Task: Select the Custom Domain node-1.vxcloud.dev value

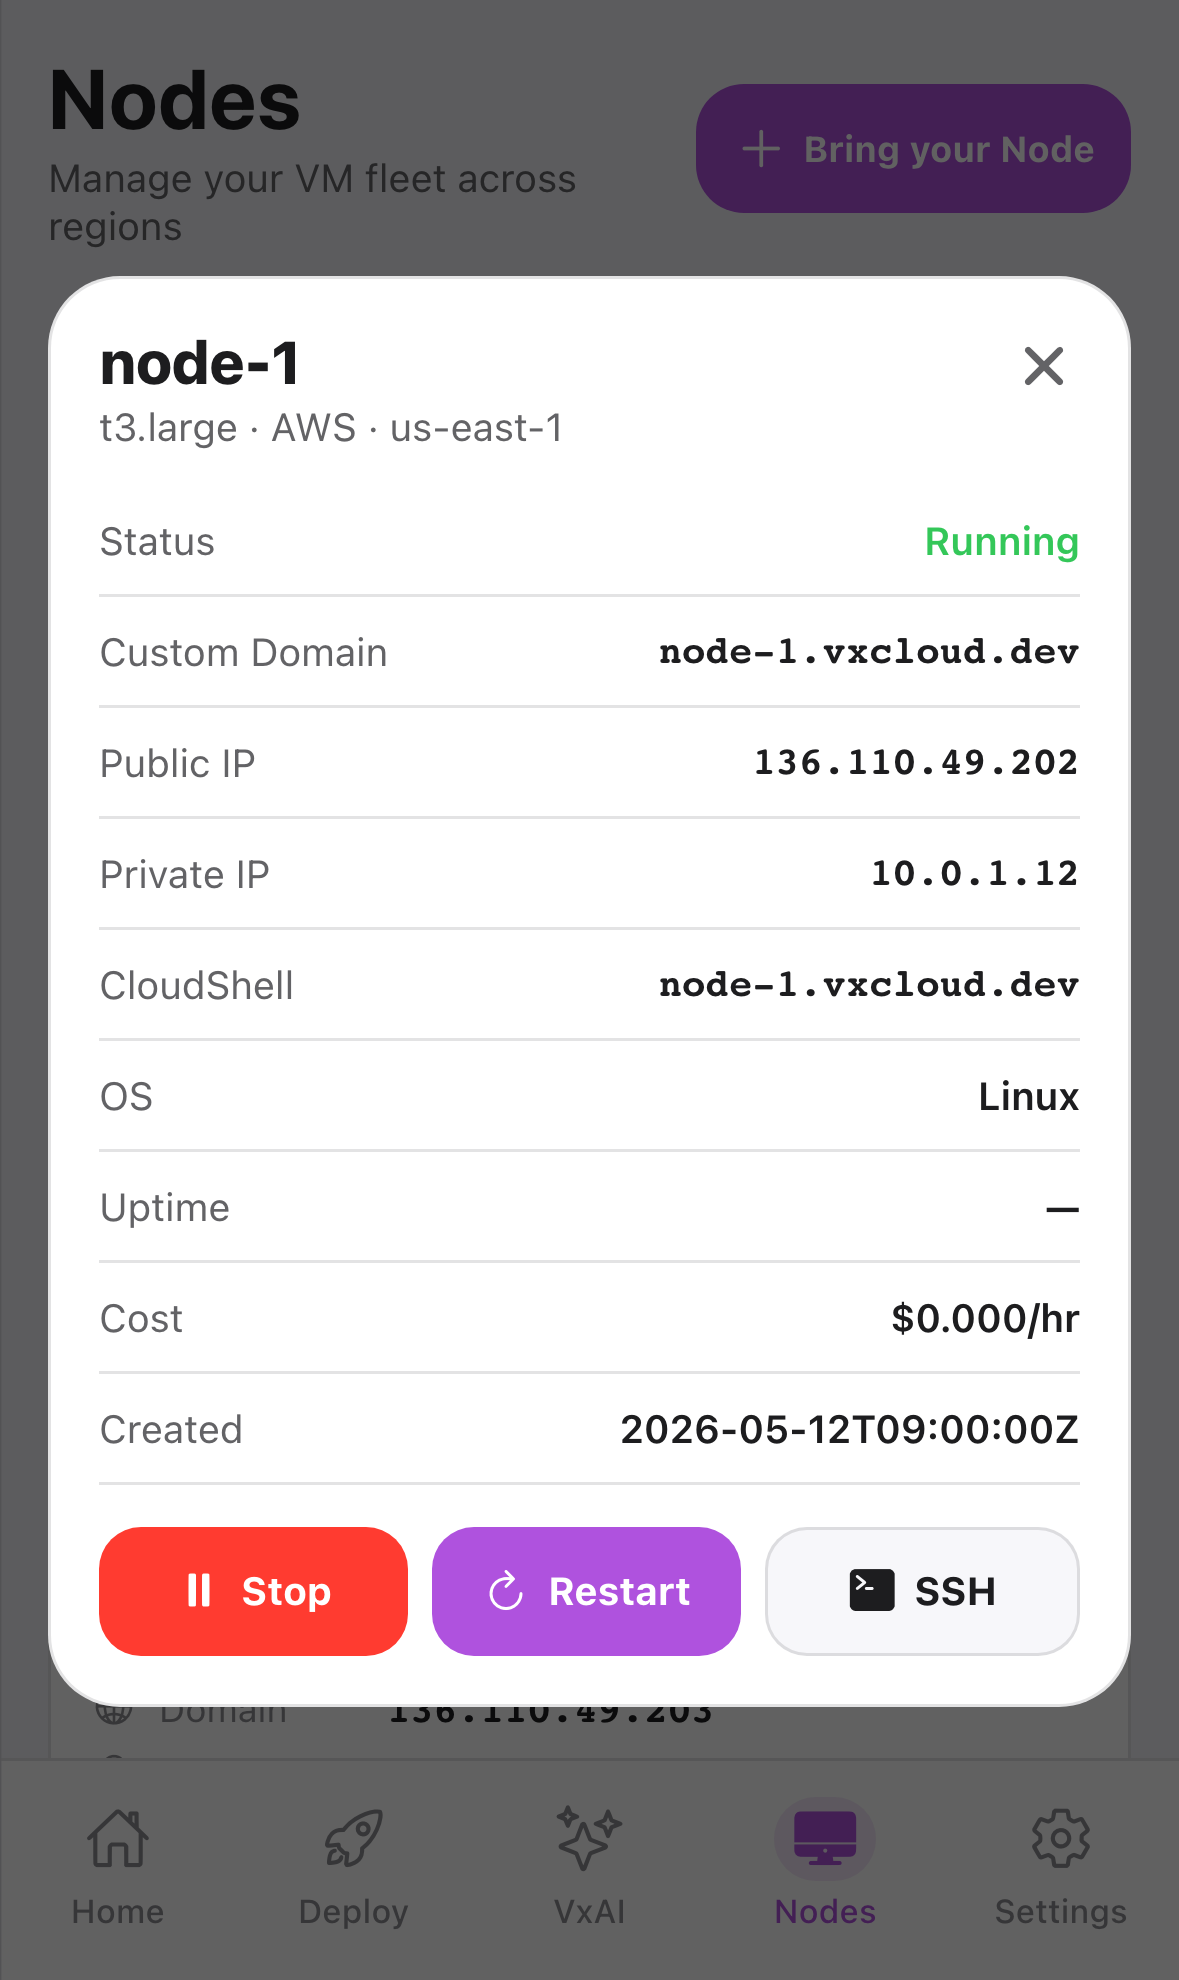Action: tap(869, 652)
